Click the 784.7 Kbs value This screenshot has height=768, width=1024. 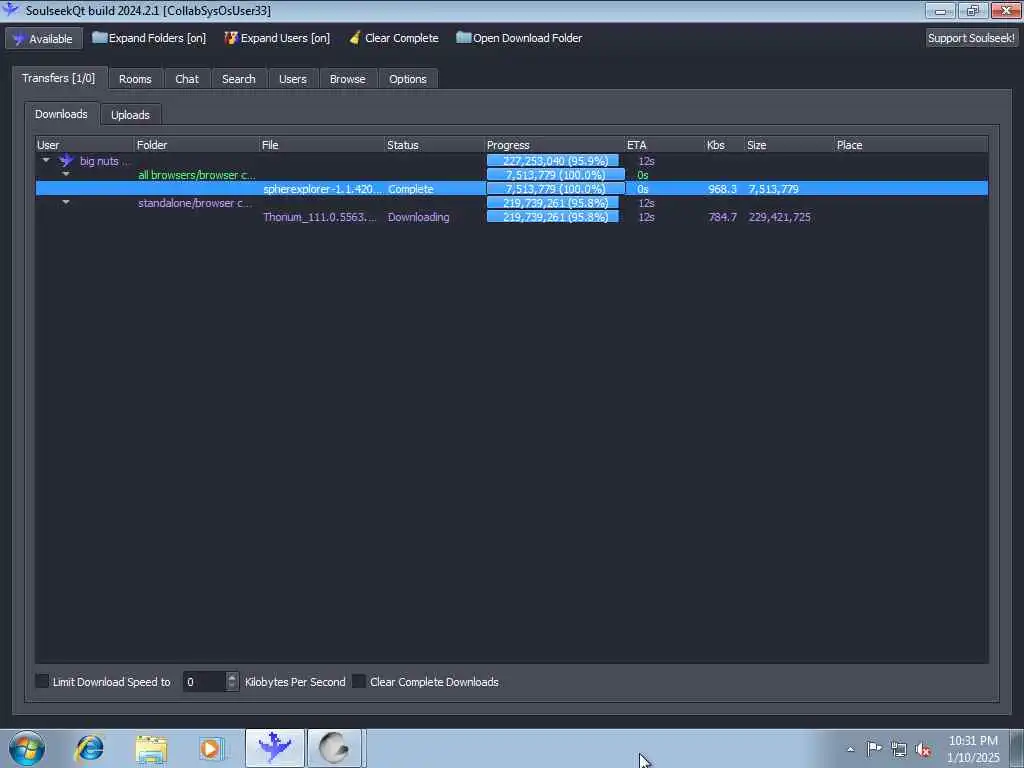click(x=722, y=217)
